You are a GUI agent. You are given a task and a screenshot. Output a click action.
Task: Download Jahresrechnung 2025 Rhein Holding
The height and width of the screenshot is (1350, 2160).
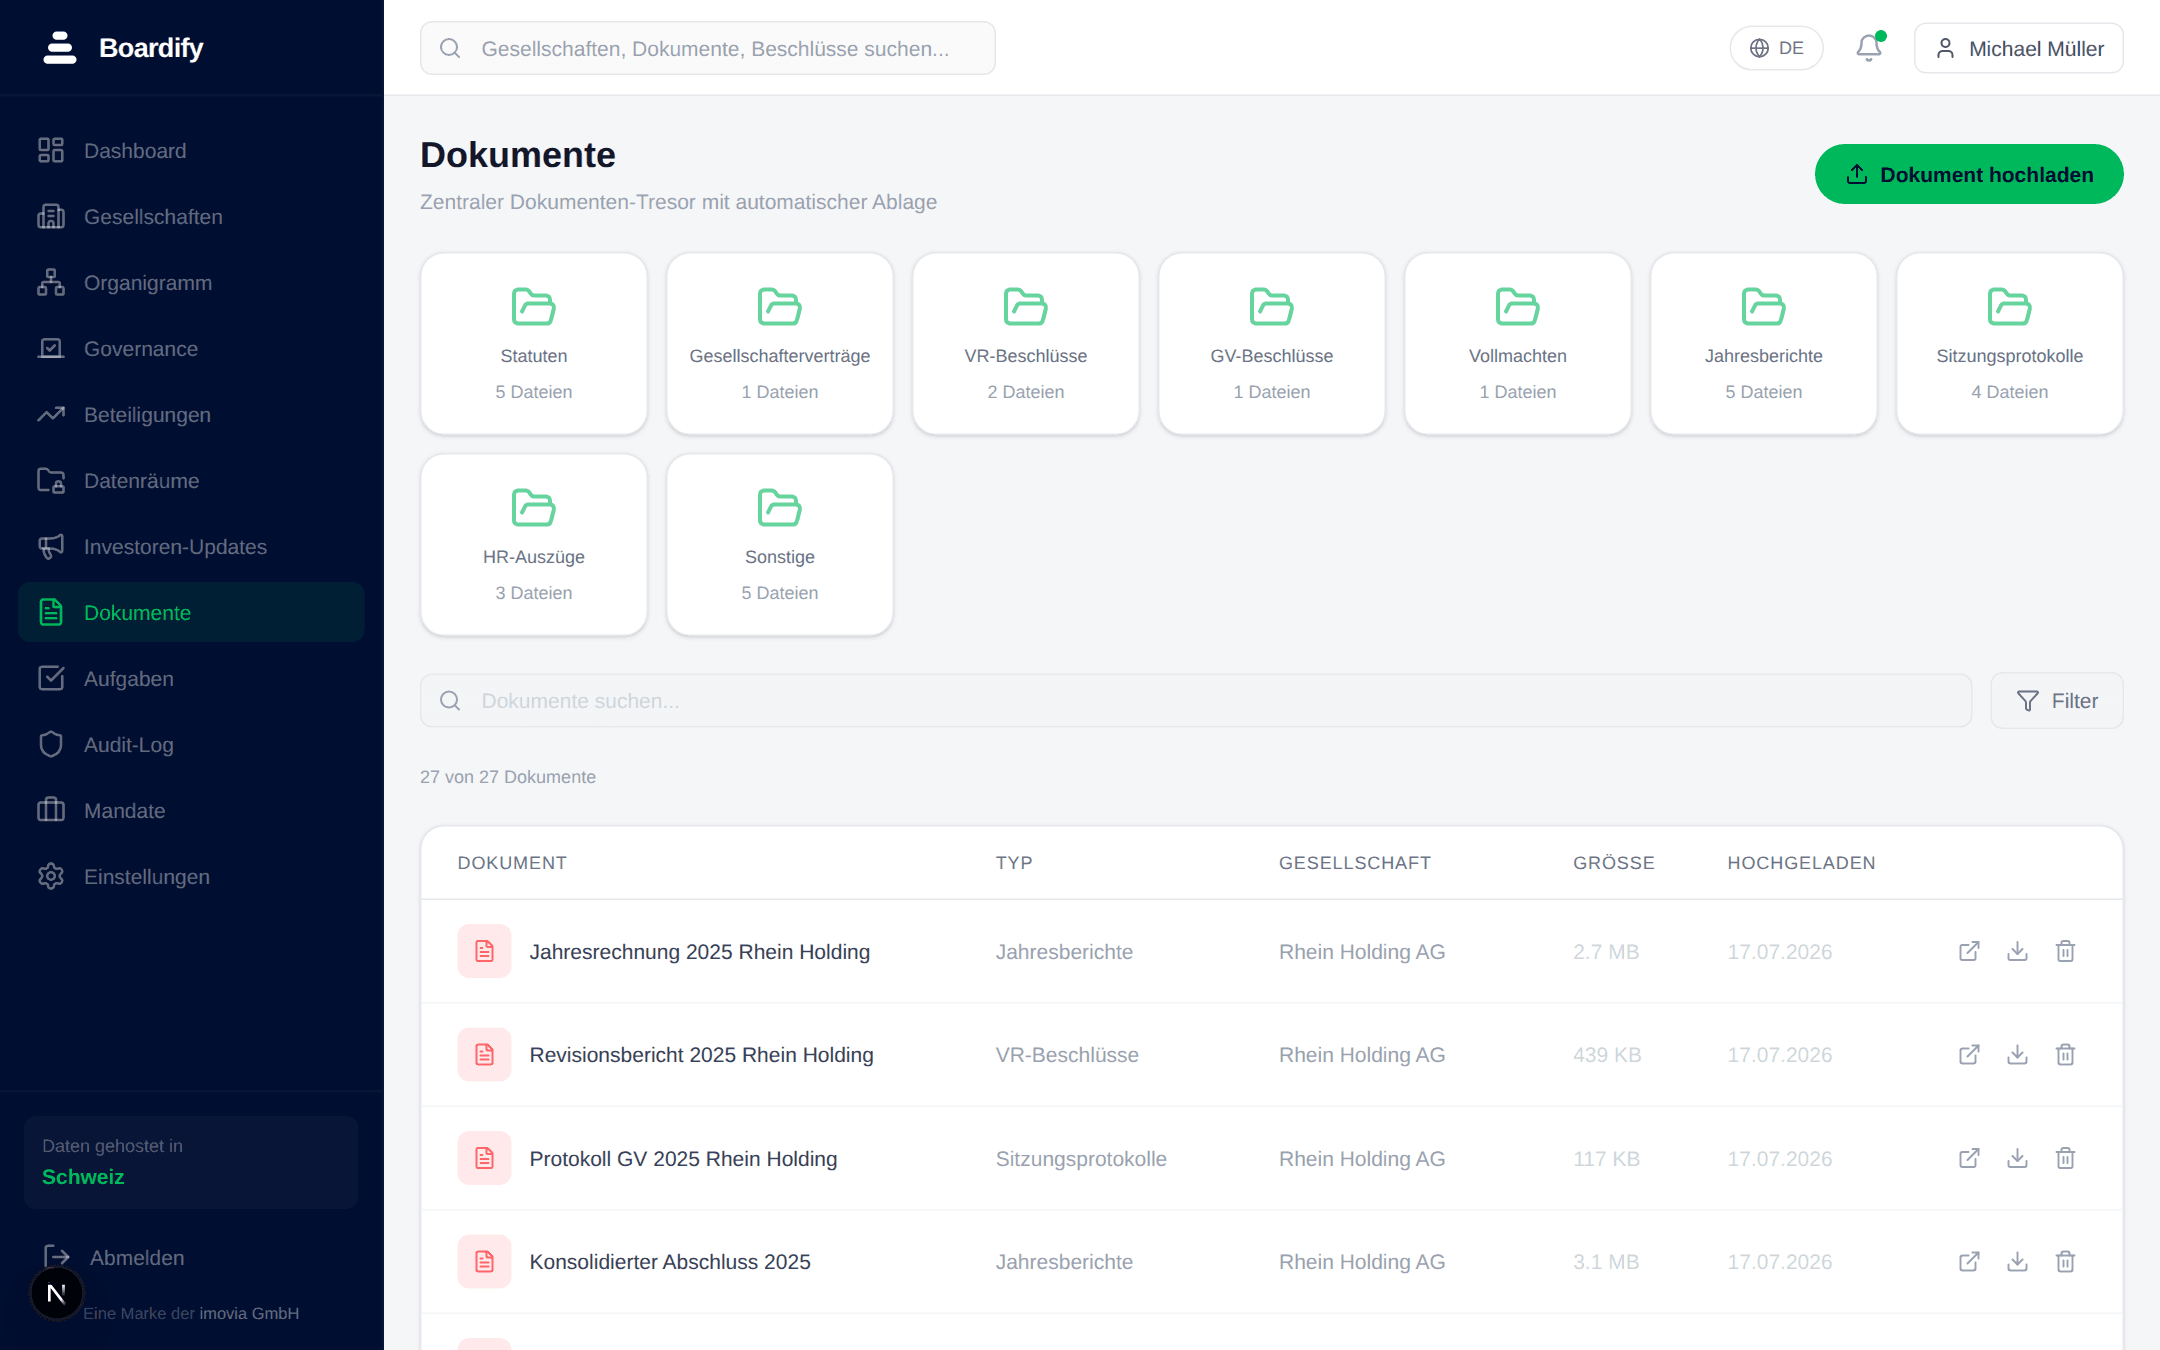coord(2017,951)
